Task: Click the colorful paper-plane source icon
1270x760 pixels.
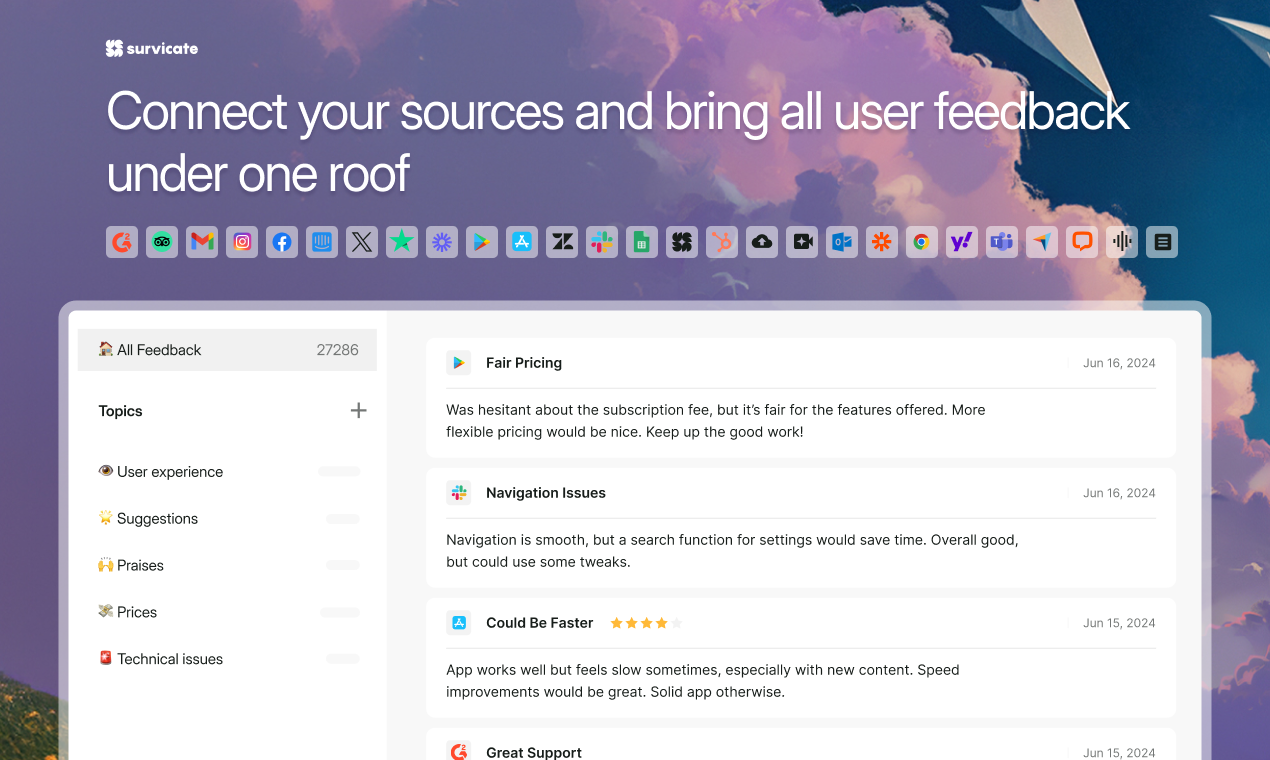Action: pyautogui.click(x=1042, y=242)
